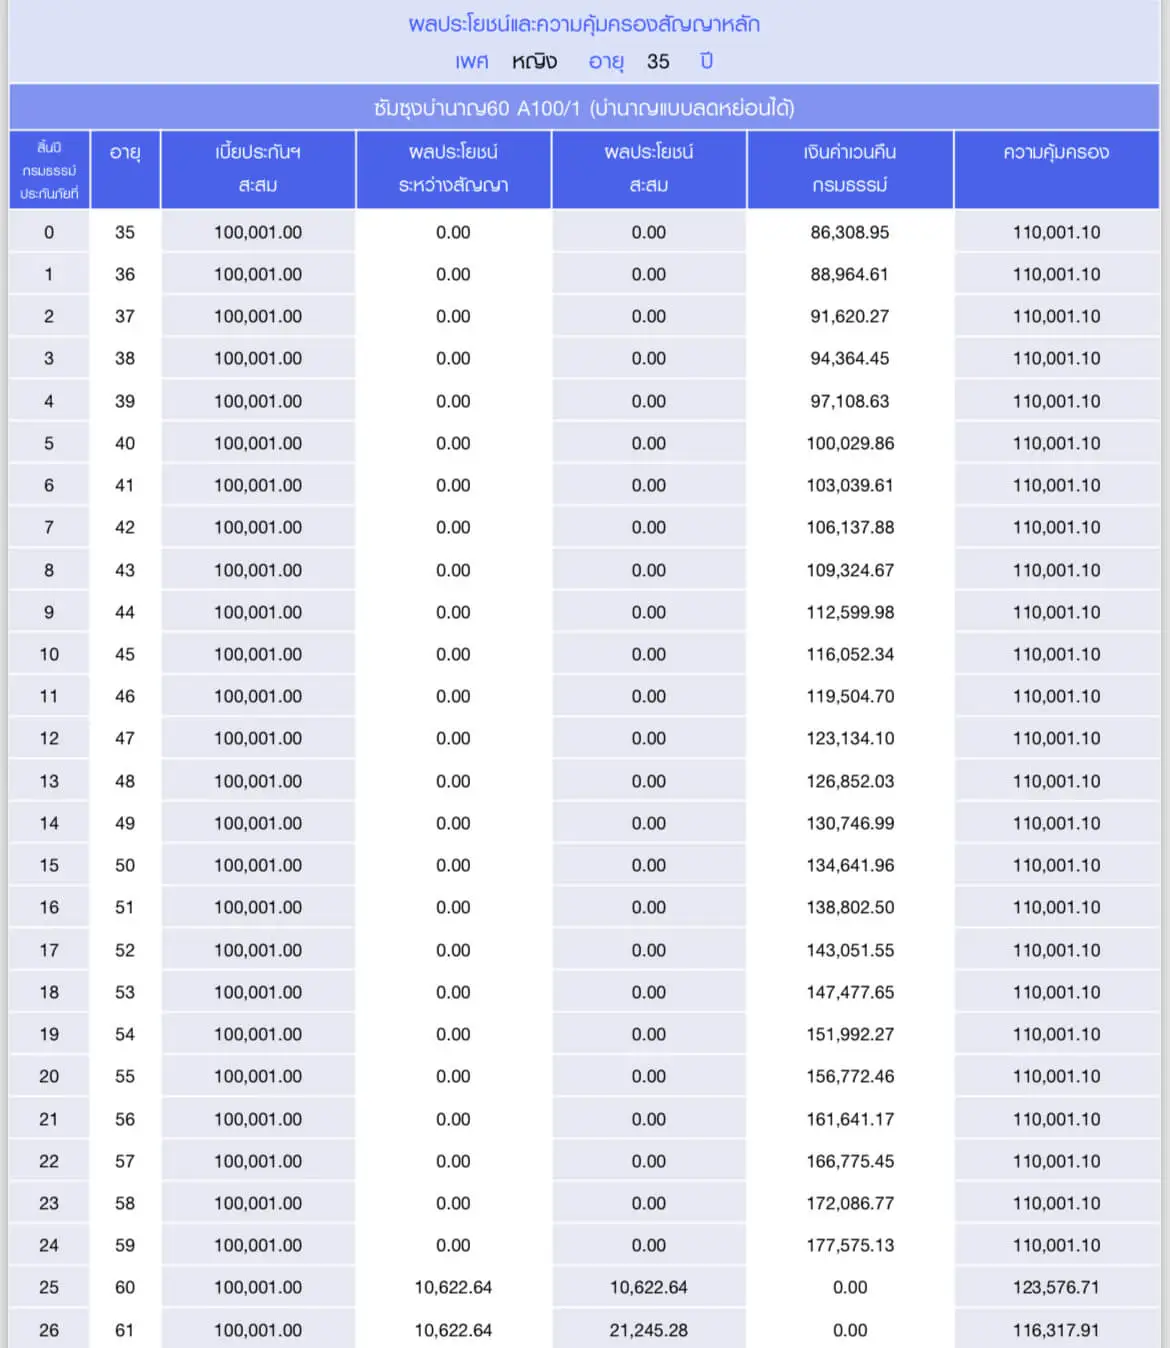Click the เงินค่าเวนคืนกรมธรรม์ column header
This screenshot has height=1348, width=1170.
850,168
